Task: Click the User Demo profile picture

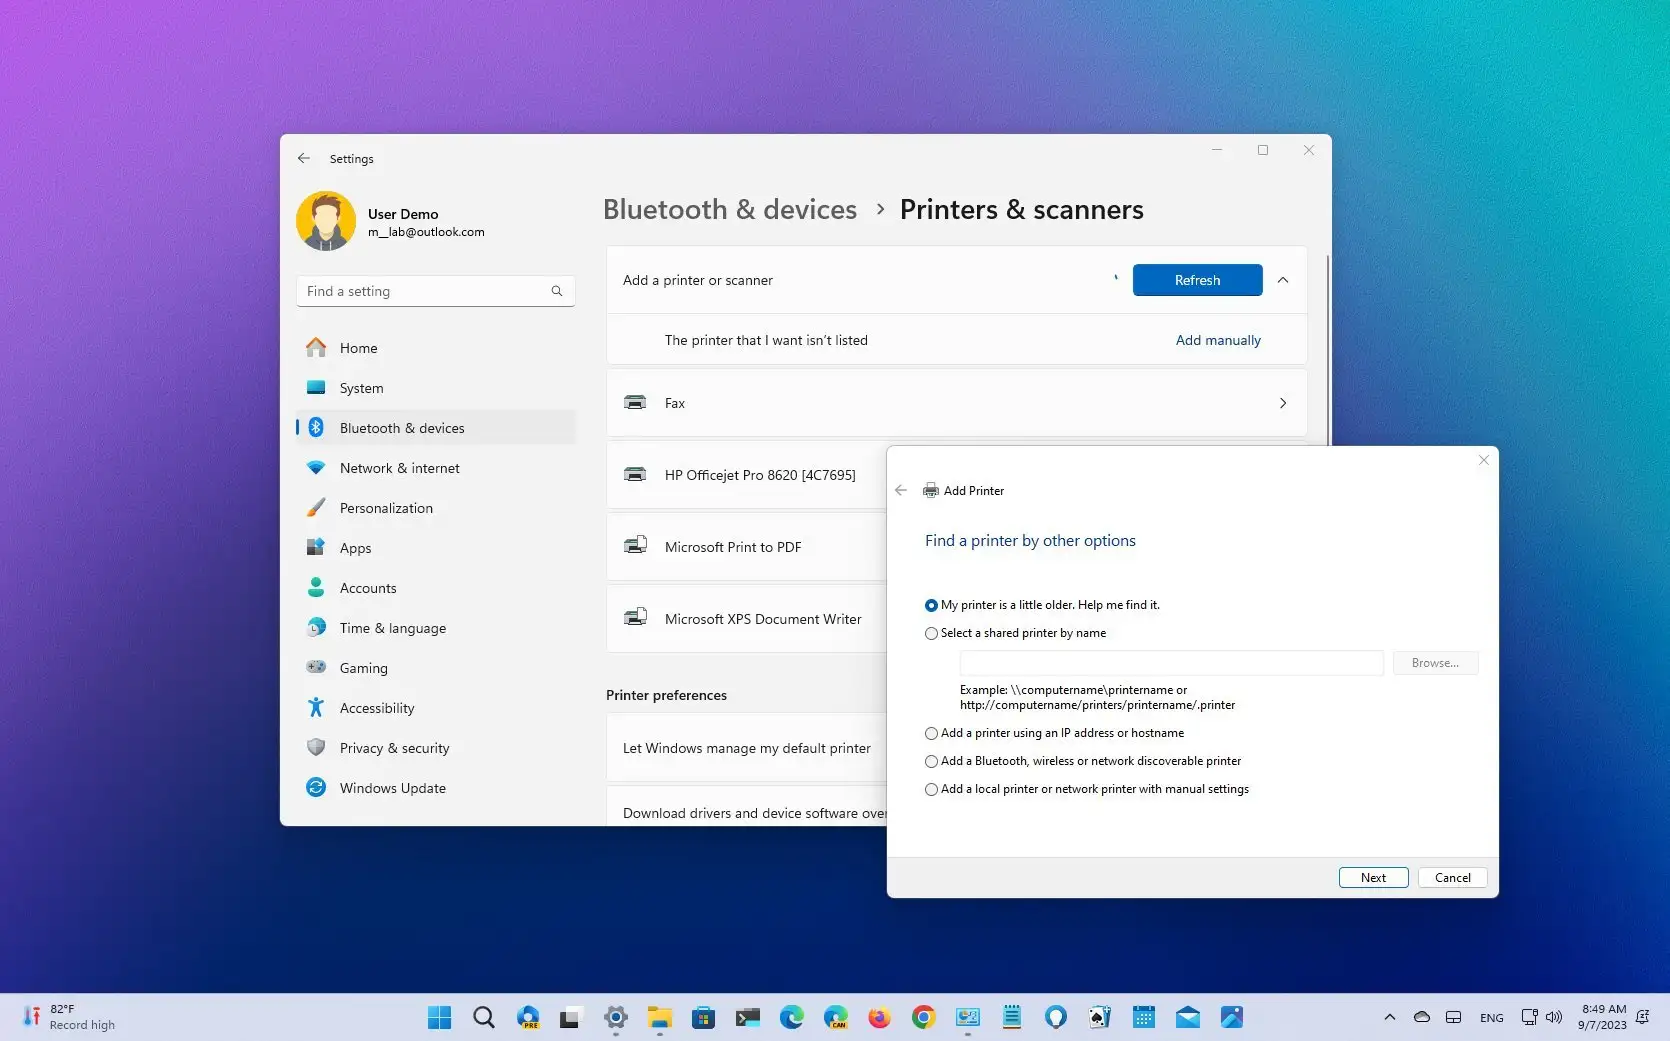Action: click(326, 221)
